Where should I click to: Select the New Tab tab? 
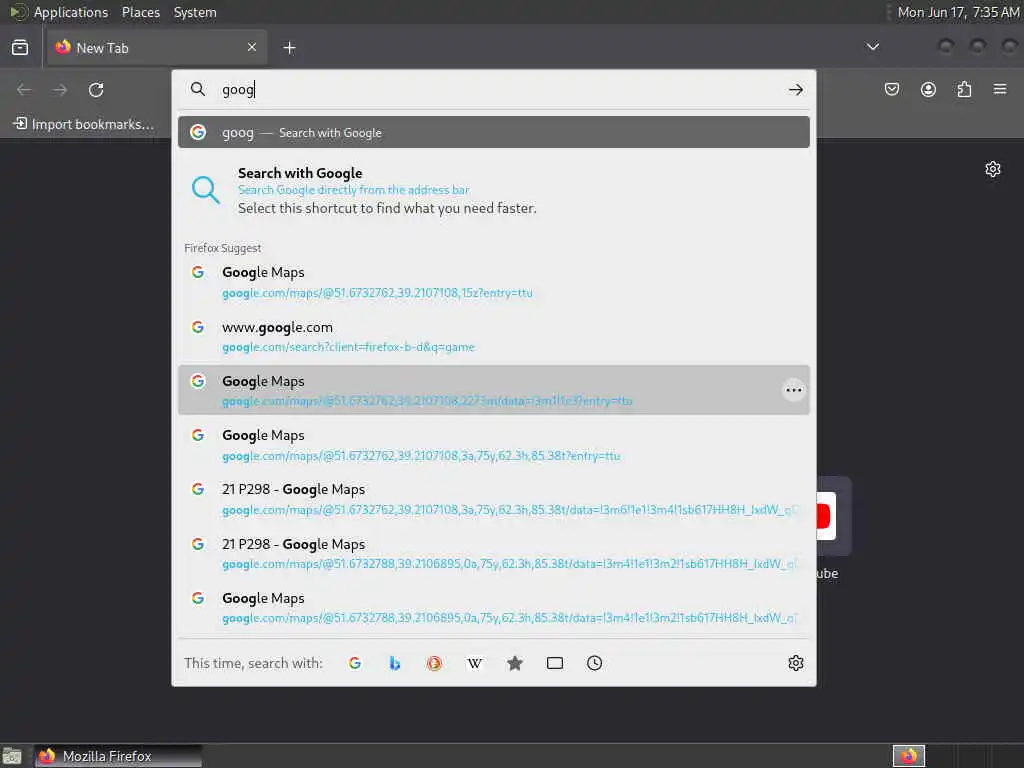click(157, 47)
